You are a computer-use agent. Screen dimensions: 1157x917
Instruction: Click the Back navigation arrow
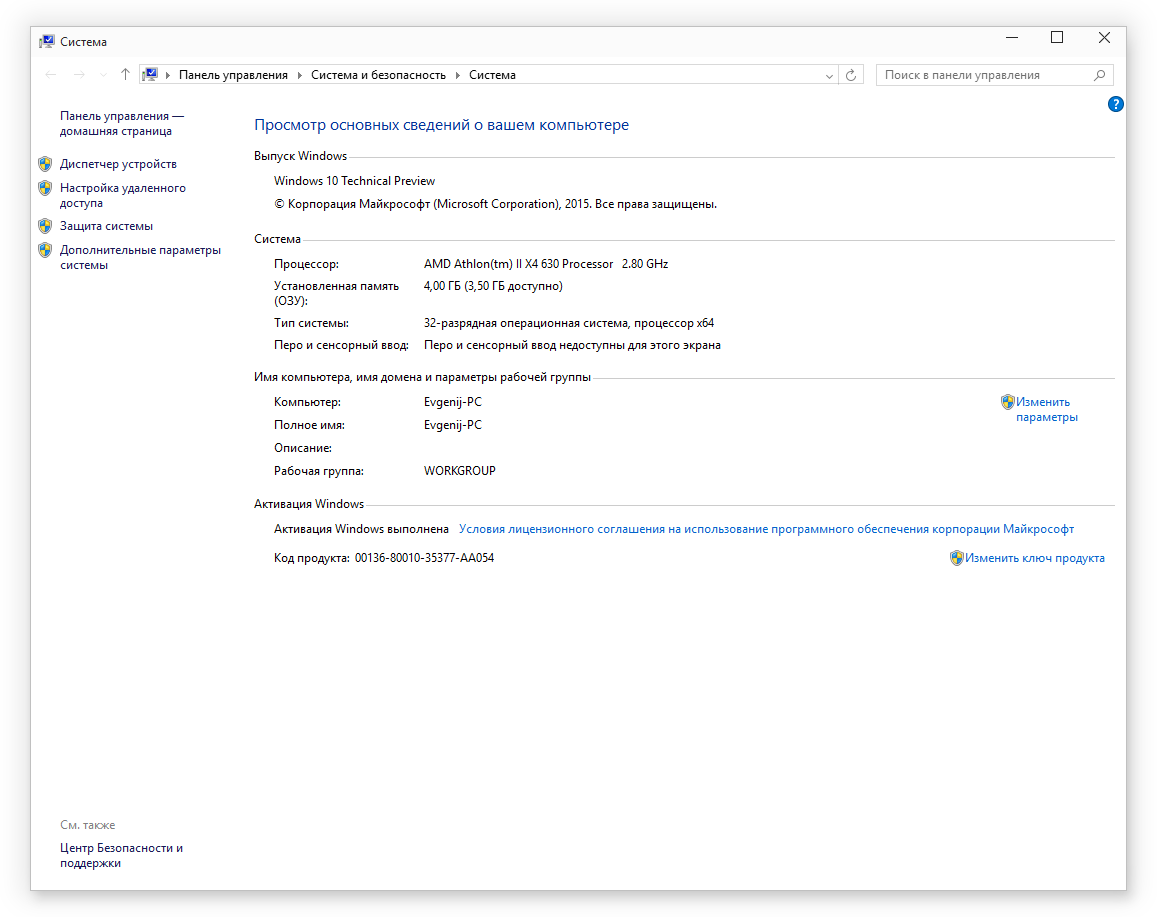click(x=51, y=75)
